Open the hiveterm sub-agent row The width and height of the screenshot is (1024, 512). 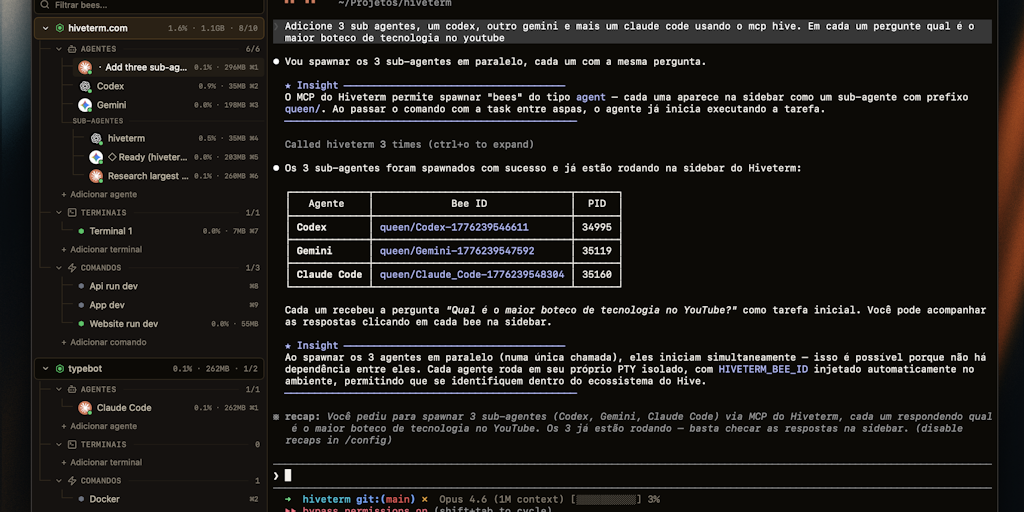pyautogui.click(x=174, y=138)
